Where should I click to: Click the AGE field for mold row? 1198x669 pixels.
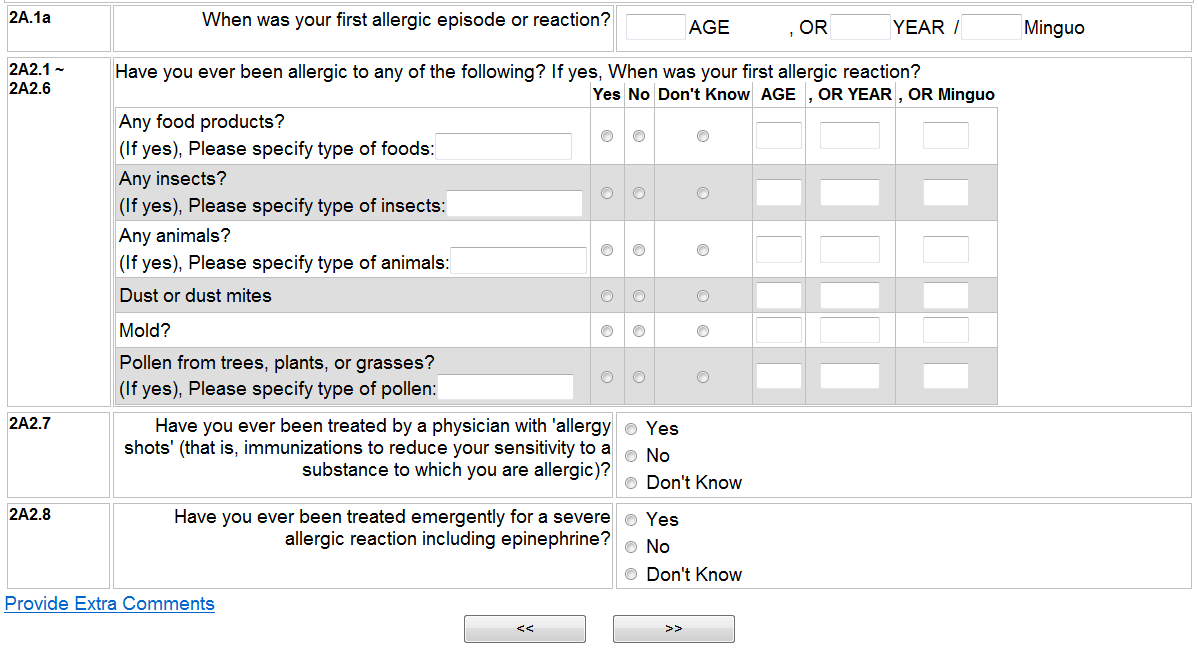[779, 330]
